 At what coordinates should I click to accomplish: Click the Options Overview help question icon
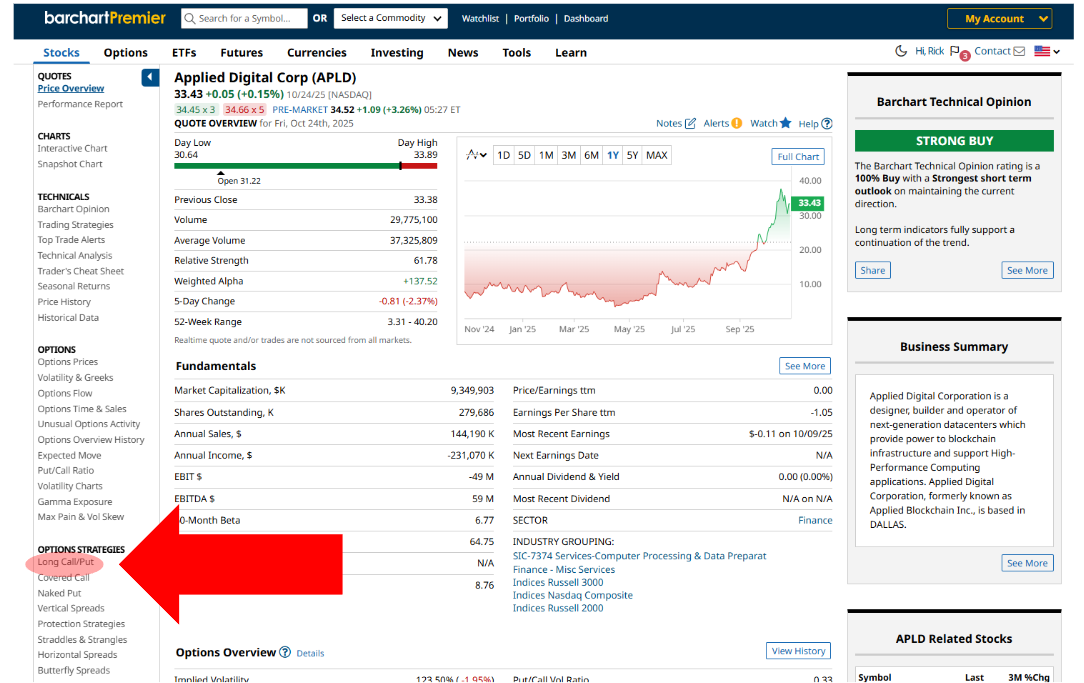285,652
